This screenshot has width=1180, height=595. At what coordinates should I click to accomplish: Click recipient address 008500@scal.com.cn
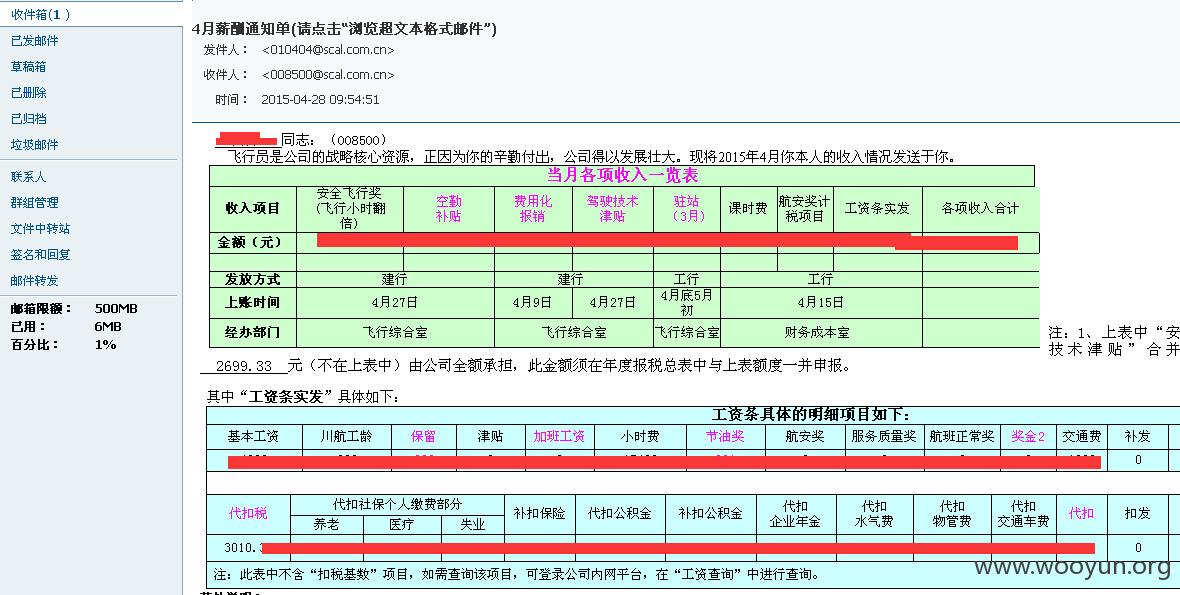pos(328,74)
